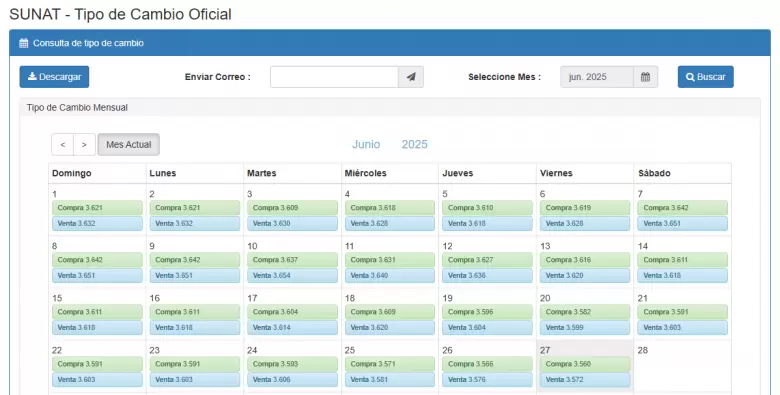Click the calendar icon in panel header
This screenshot has width=780, height=395.
(23, 43)
